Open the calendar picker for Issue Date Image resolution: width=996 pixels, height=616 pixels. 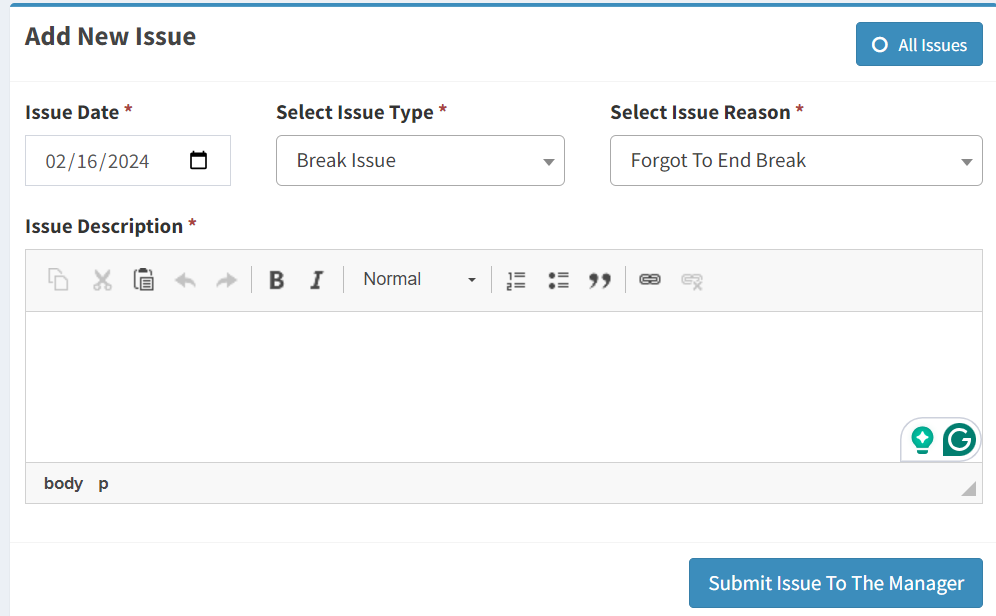[199, 160]
